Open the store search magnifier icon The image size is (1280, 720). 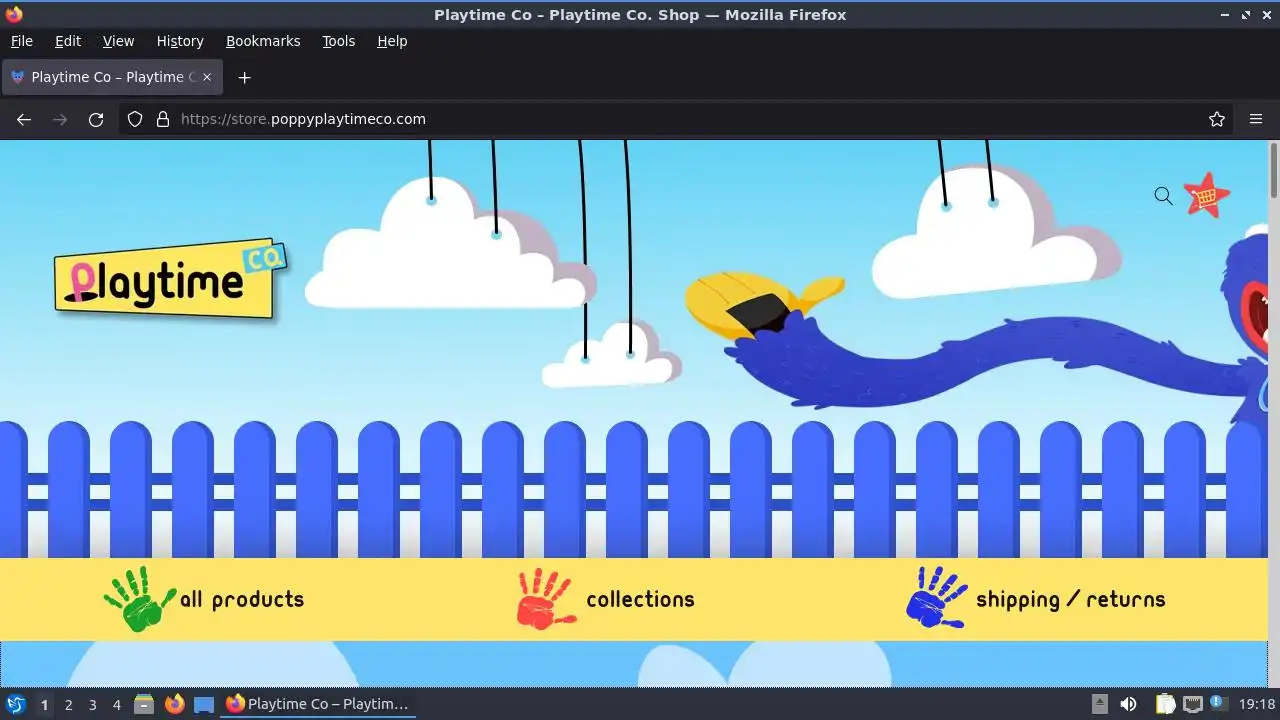pyautogui.click(x=1163, y=196)
